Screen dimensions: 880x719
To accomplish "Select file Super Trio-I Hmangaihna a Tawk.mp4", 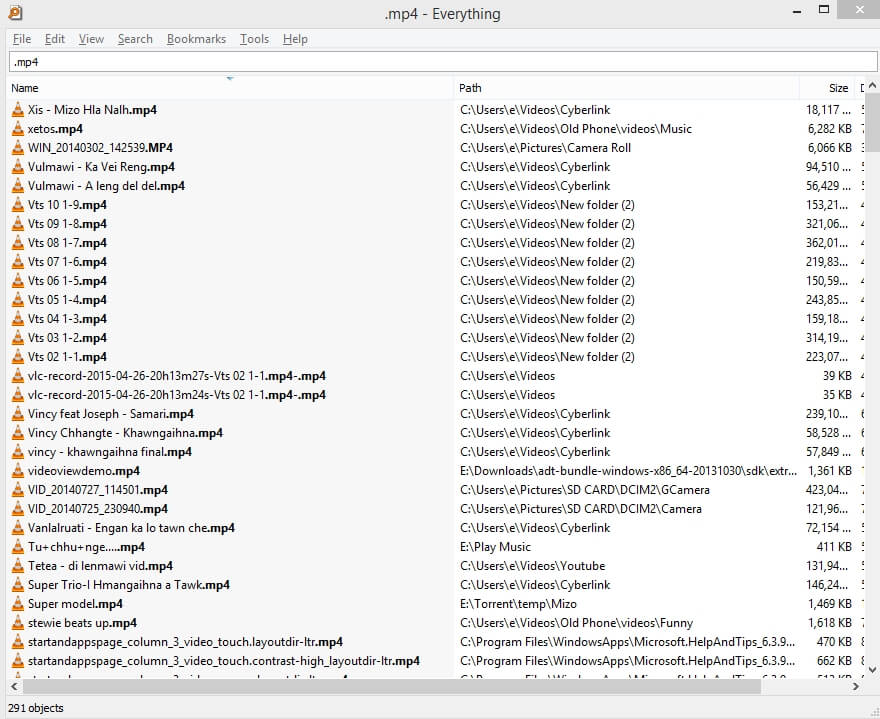I will [129, 585].
